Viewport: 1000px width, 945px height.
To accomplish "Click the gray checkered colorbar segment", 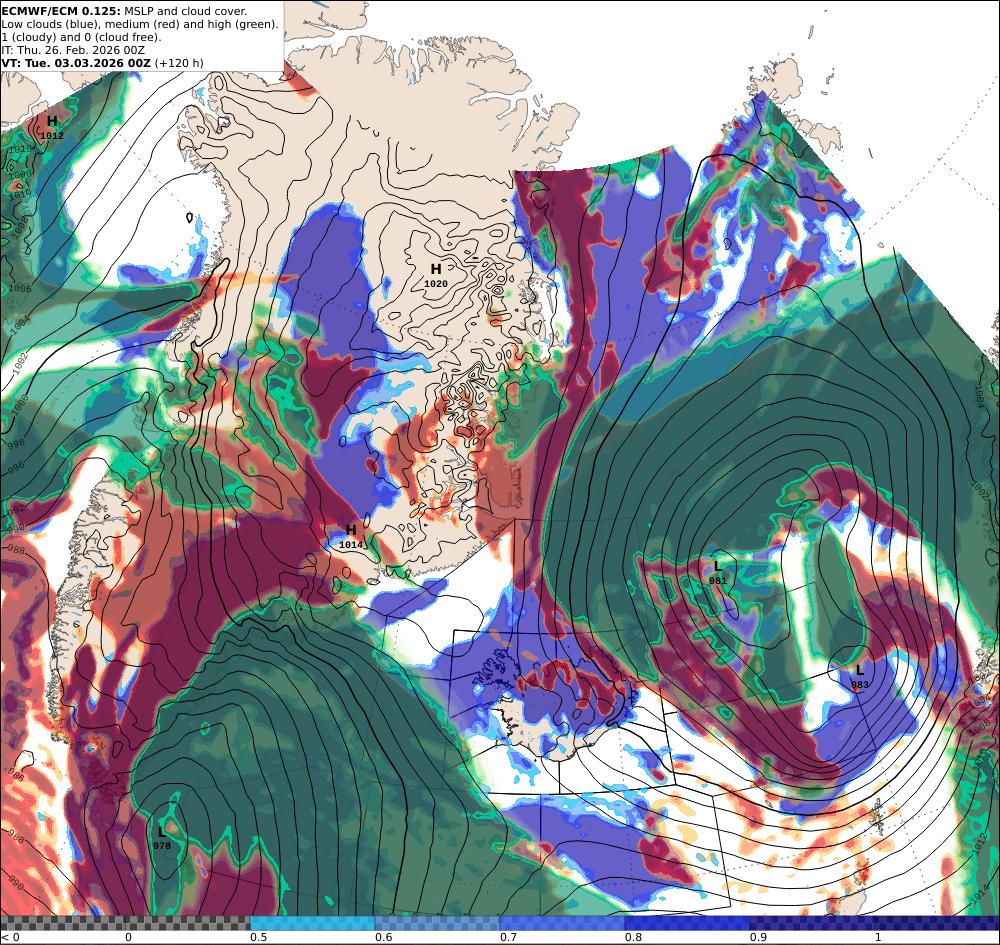I will pyautogui.click(x=125, y=923).
